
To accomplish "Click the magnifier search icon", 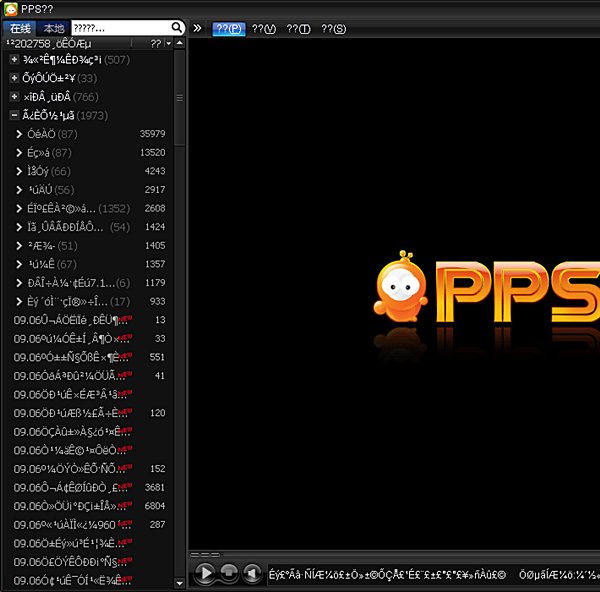I will 176,28.
